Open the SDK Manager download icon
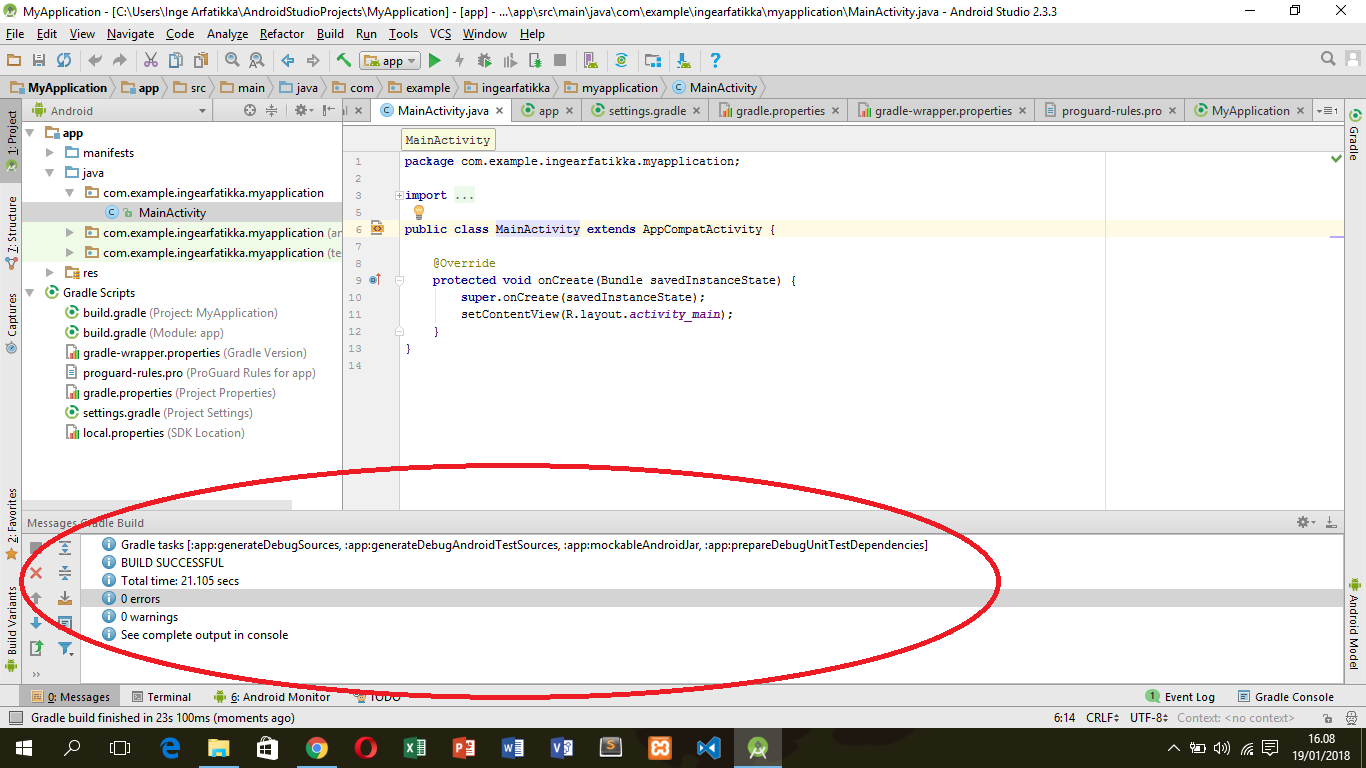The height and width of the screenshot is (768, 1366). [x=683, y=61]
